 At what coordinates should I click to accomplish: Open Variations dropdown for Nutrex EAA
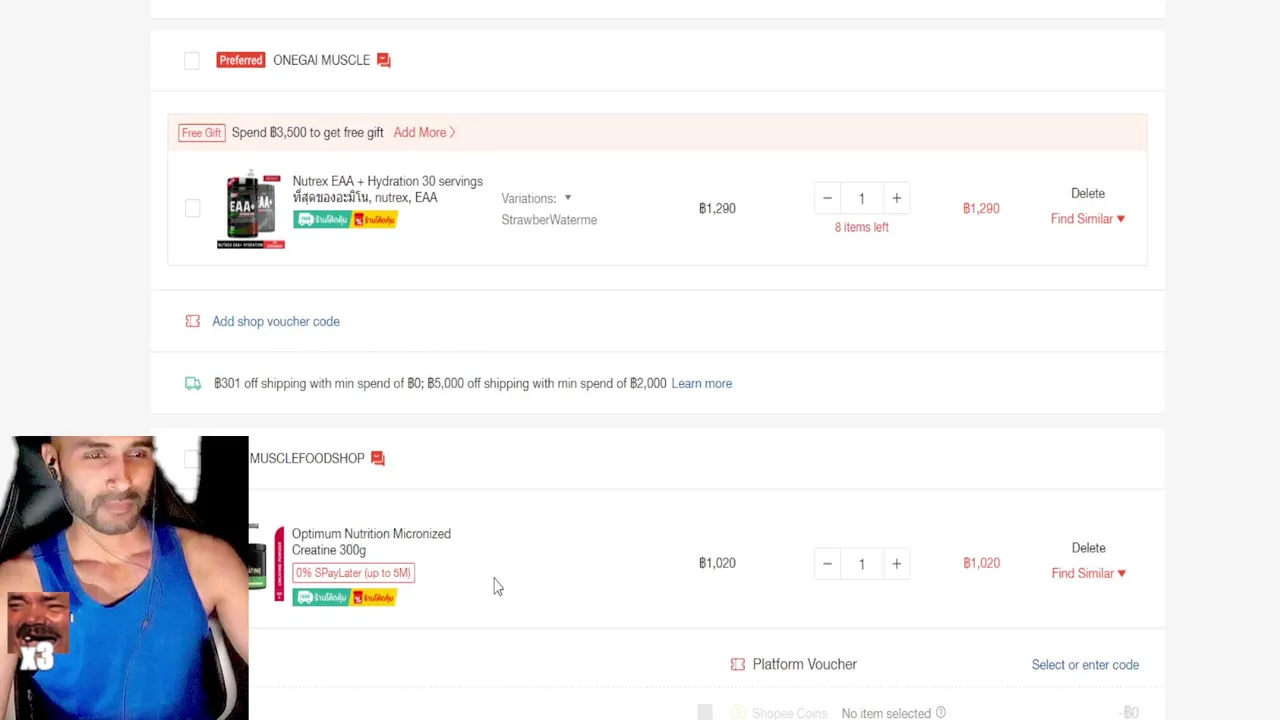pyautogui.click(x=537, y=198)
